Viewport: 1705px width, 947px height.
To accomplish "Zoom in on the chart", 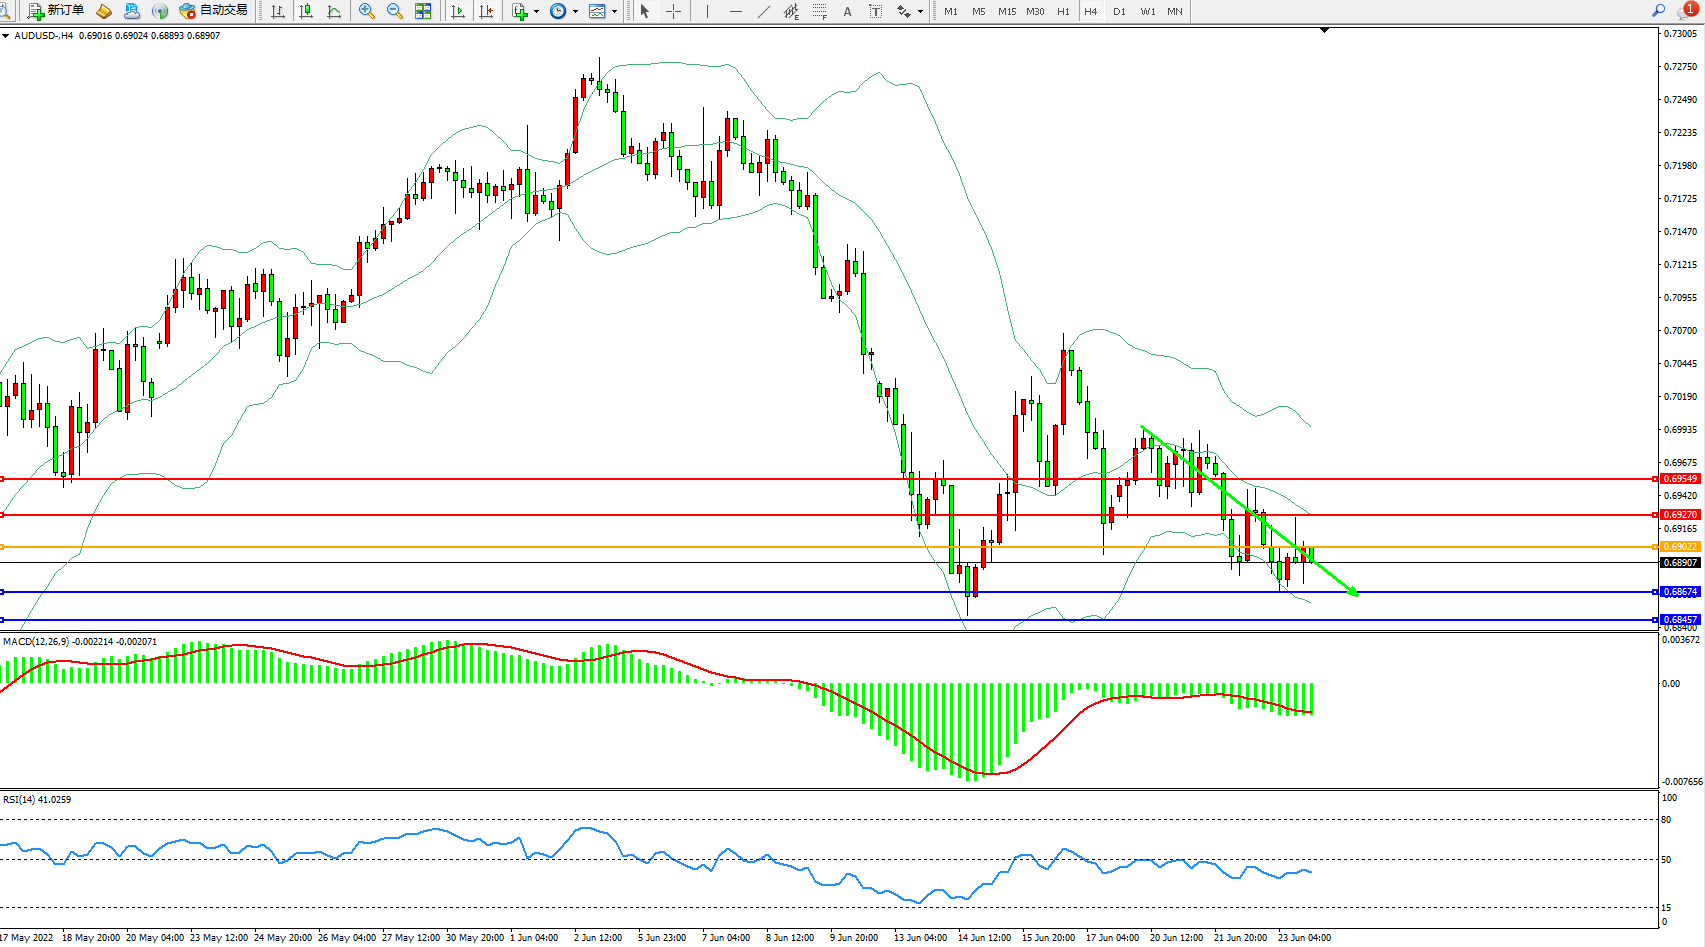I will click(x=367, y=11).
